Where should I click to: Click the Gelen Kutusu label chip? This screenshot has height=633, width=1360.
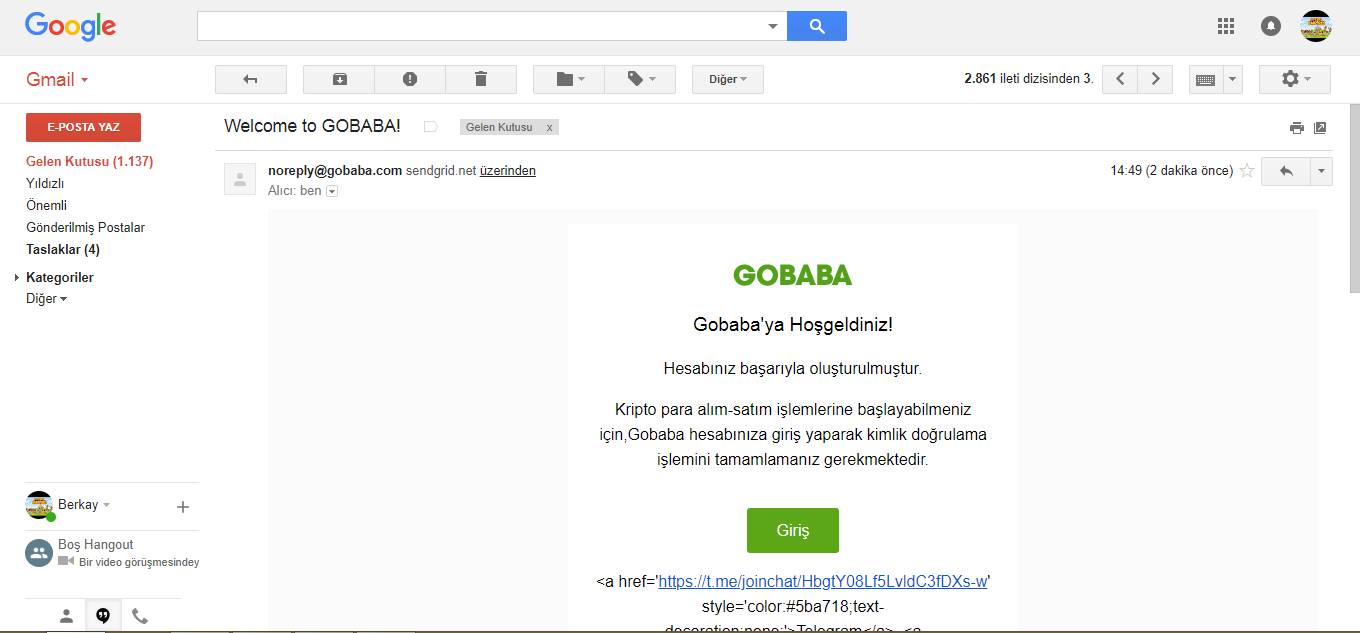point(499,128)
